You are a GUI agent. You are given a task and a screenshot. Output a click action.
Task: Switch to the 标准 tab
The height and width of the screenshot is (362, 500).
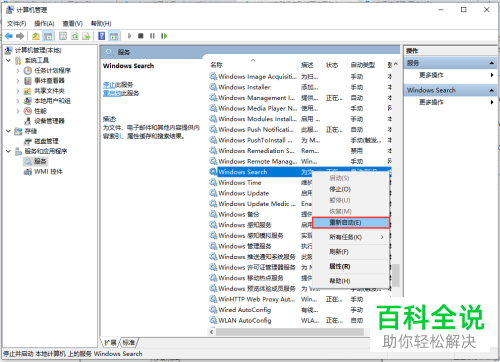[x=128, y=342]
